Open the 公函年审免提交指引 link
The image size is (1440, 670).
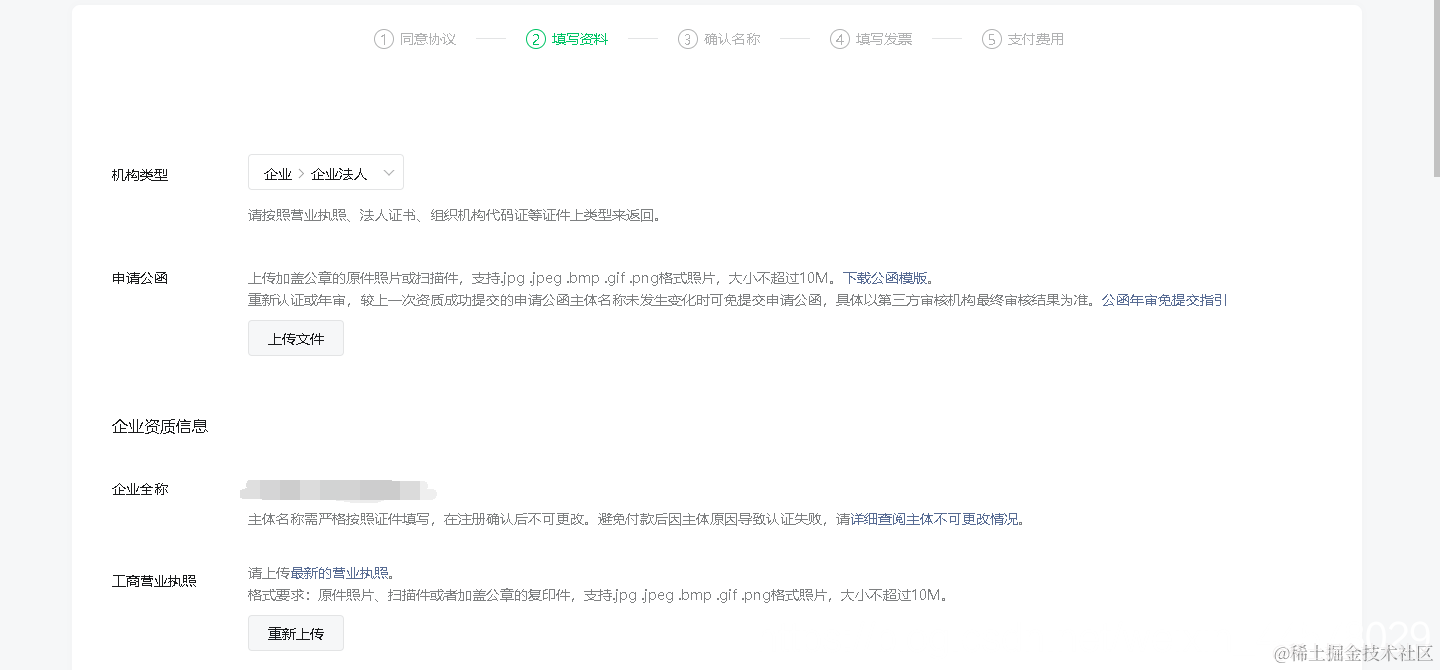[x=1164, y=299]
